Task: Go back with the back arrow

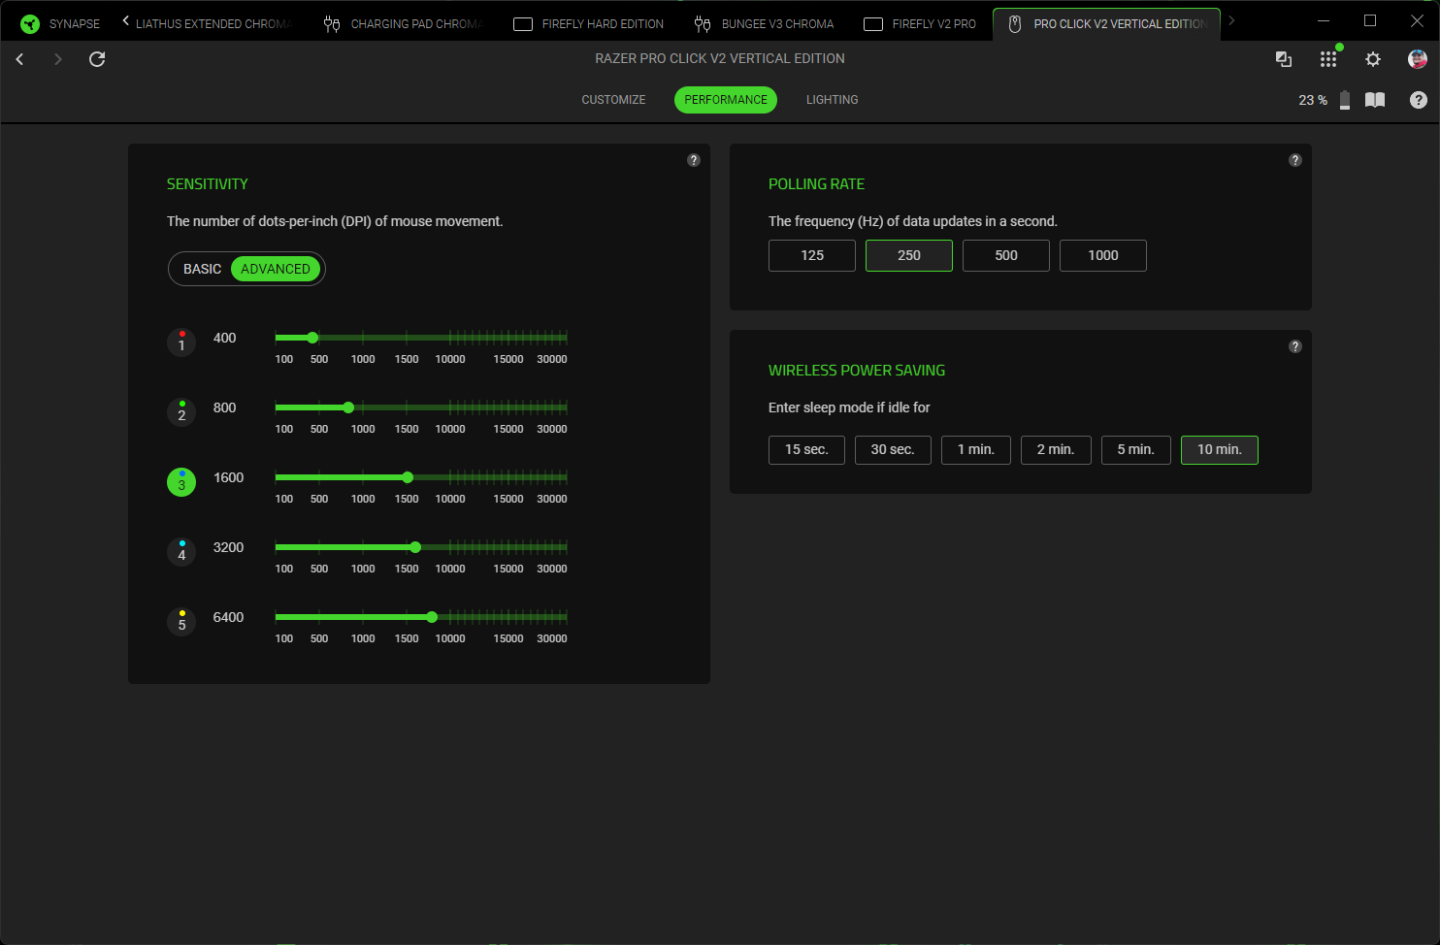Action: tap(20, 59)
